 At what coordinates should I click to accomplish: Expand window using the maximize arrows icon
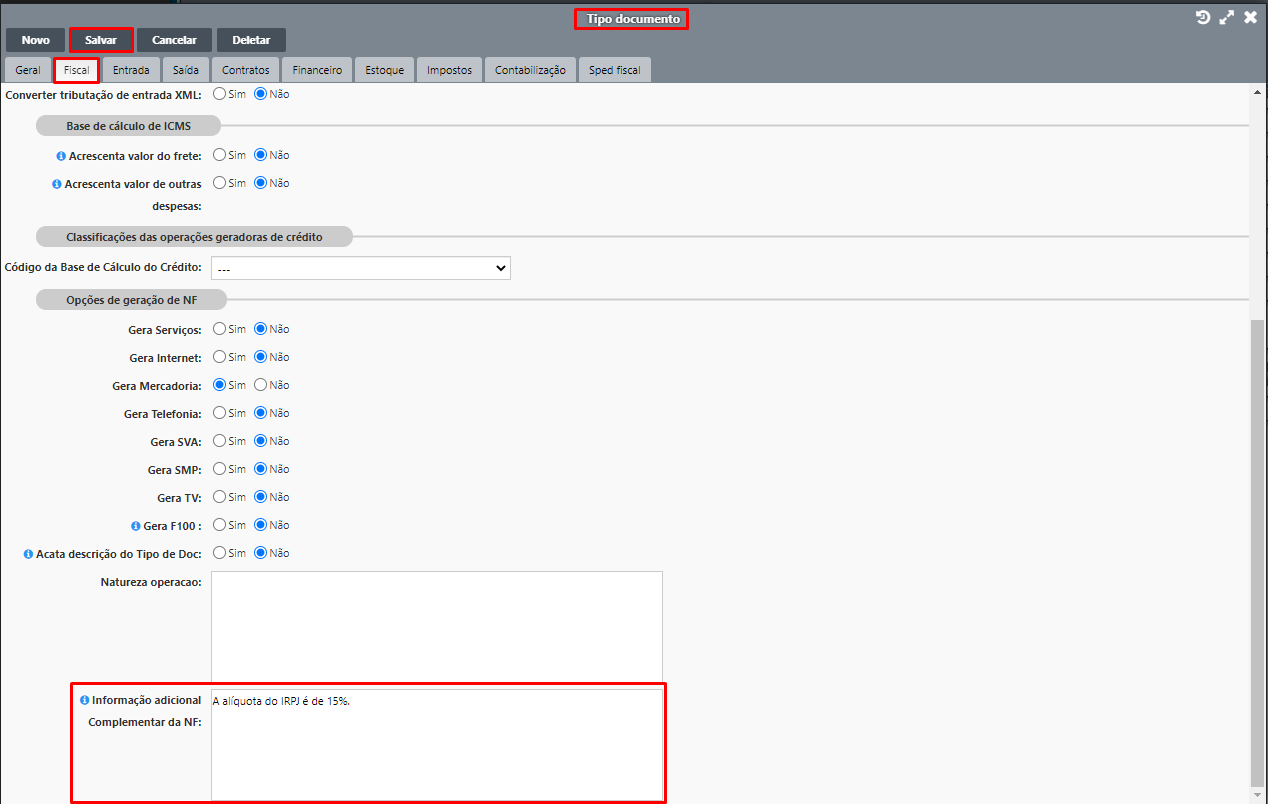click(x=1227, y=17)
